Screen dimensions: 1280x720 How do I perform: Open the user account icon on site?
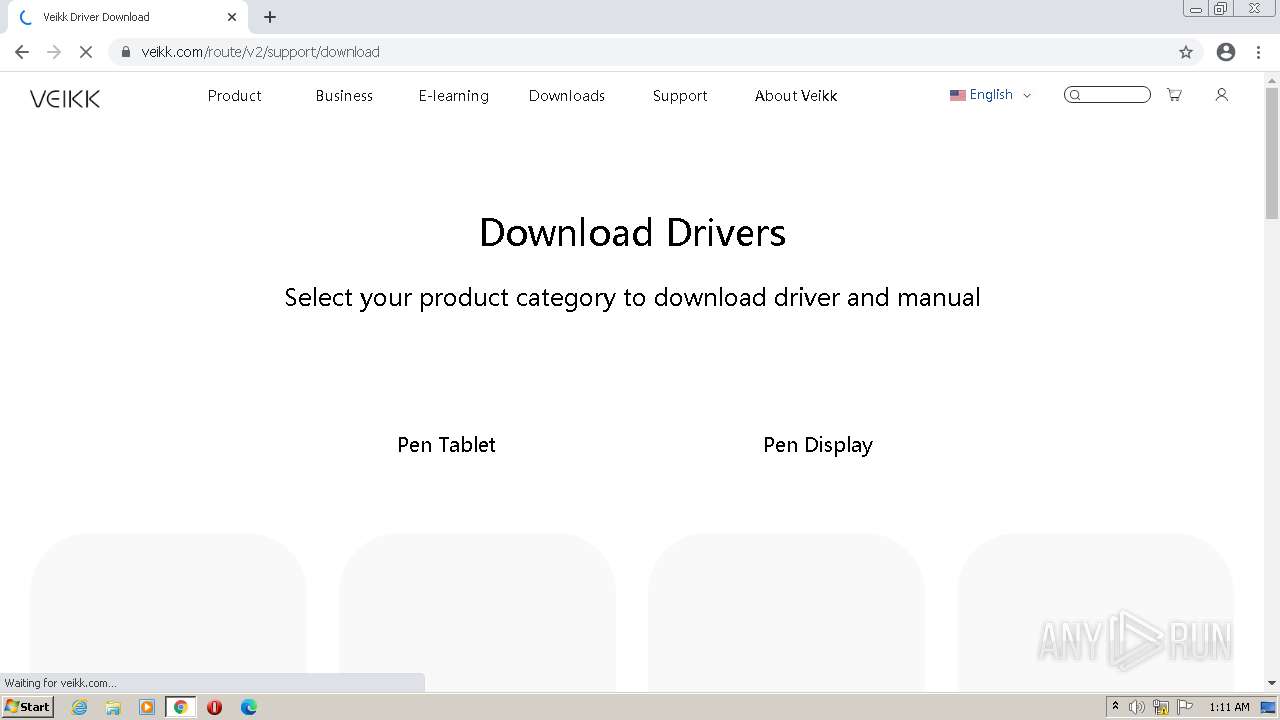point(1221,95)
